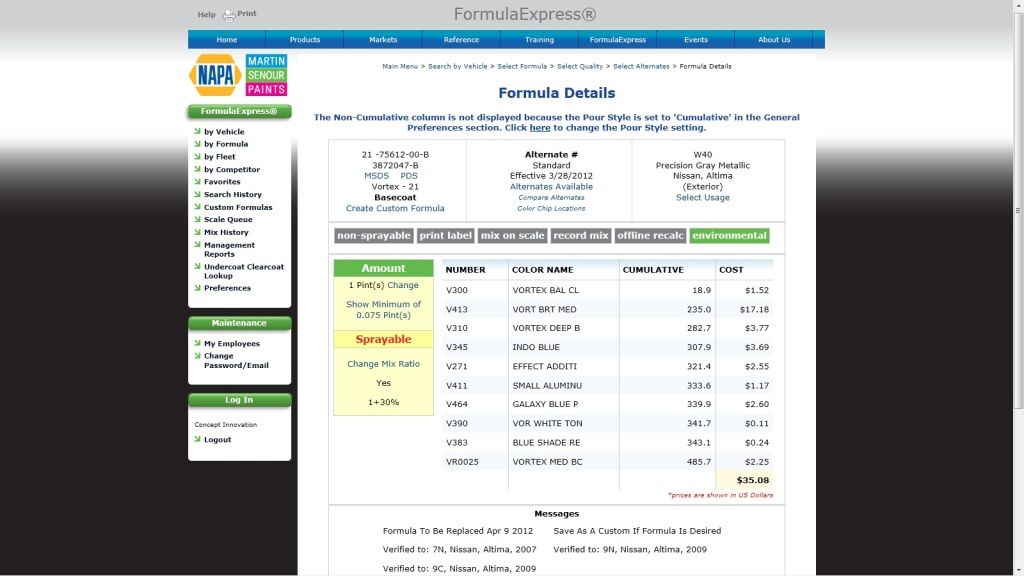Image resolution: width=1024 pixels, height=576 pixels.
Task: Open Preferences in sidebar
Action: (227, 287)
